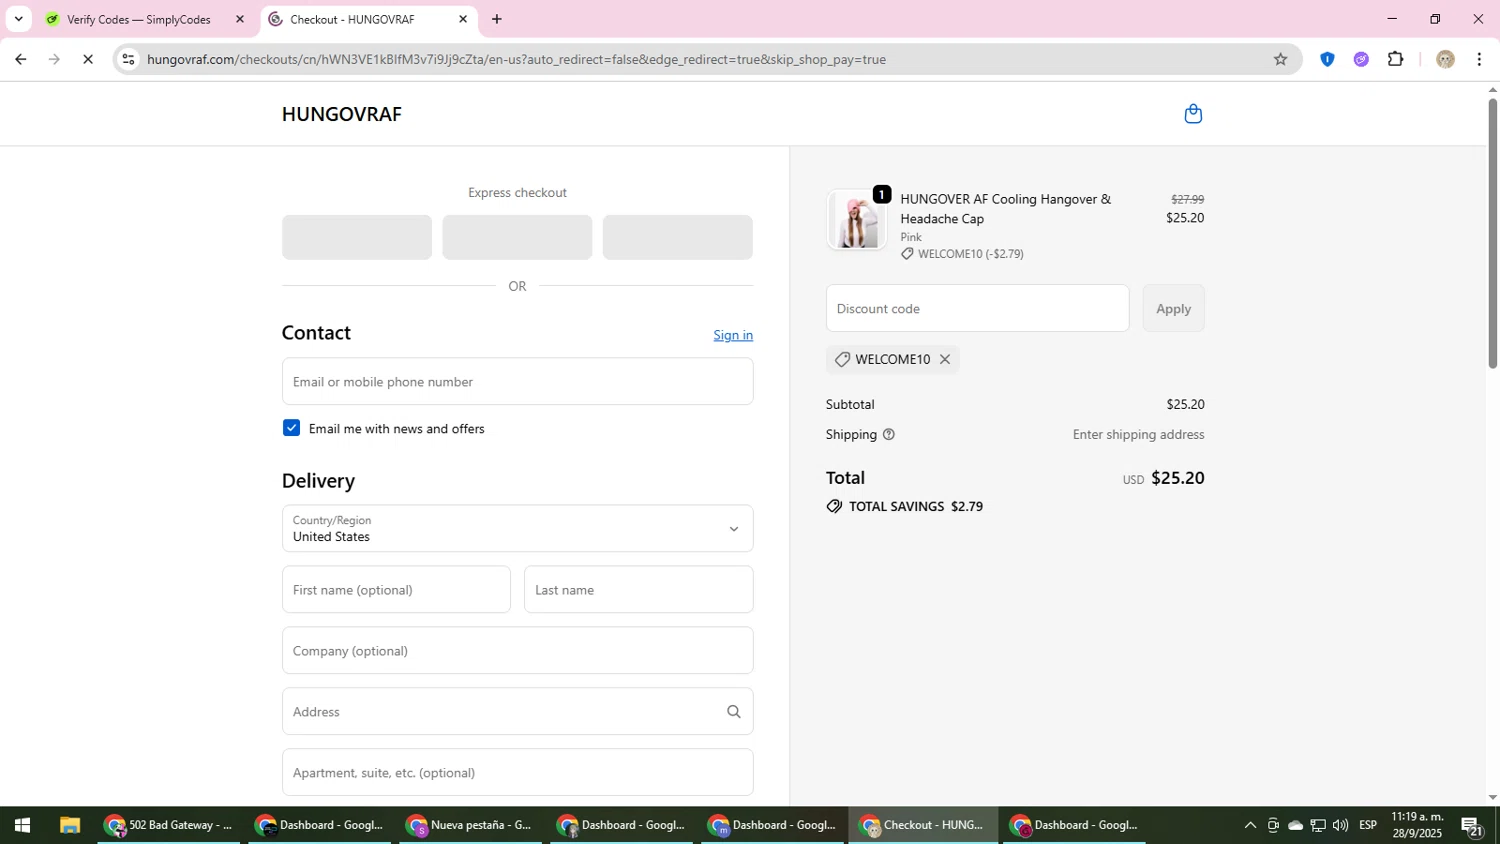This screenshot has width=1500, height=844.
Task: Focus the Email or mobile phone number field
Action: [x=517, y=381]
